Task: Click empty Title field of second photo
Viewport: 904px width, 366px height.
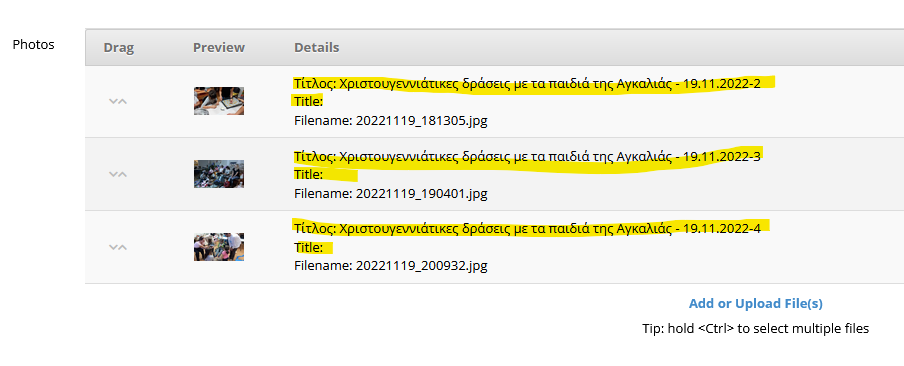Action: click(x=308, y=175)
